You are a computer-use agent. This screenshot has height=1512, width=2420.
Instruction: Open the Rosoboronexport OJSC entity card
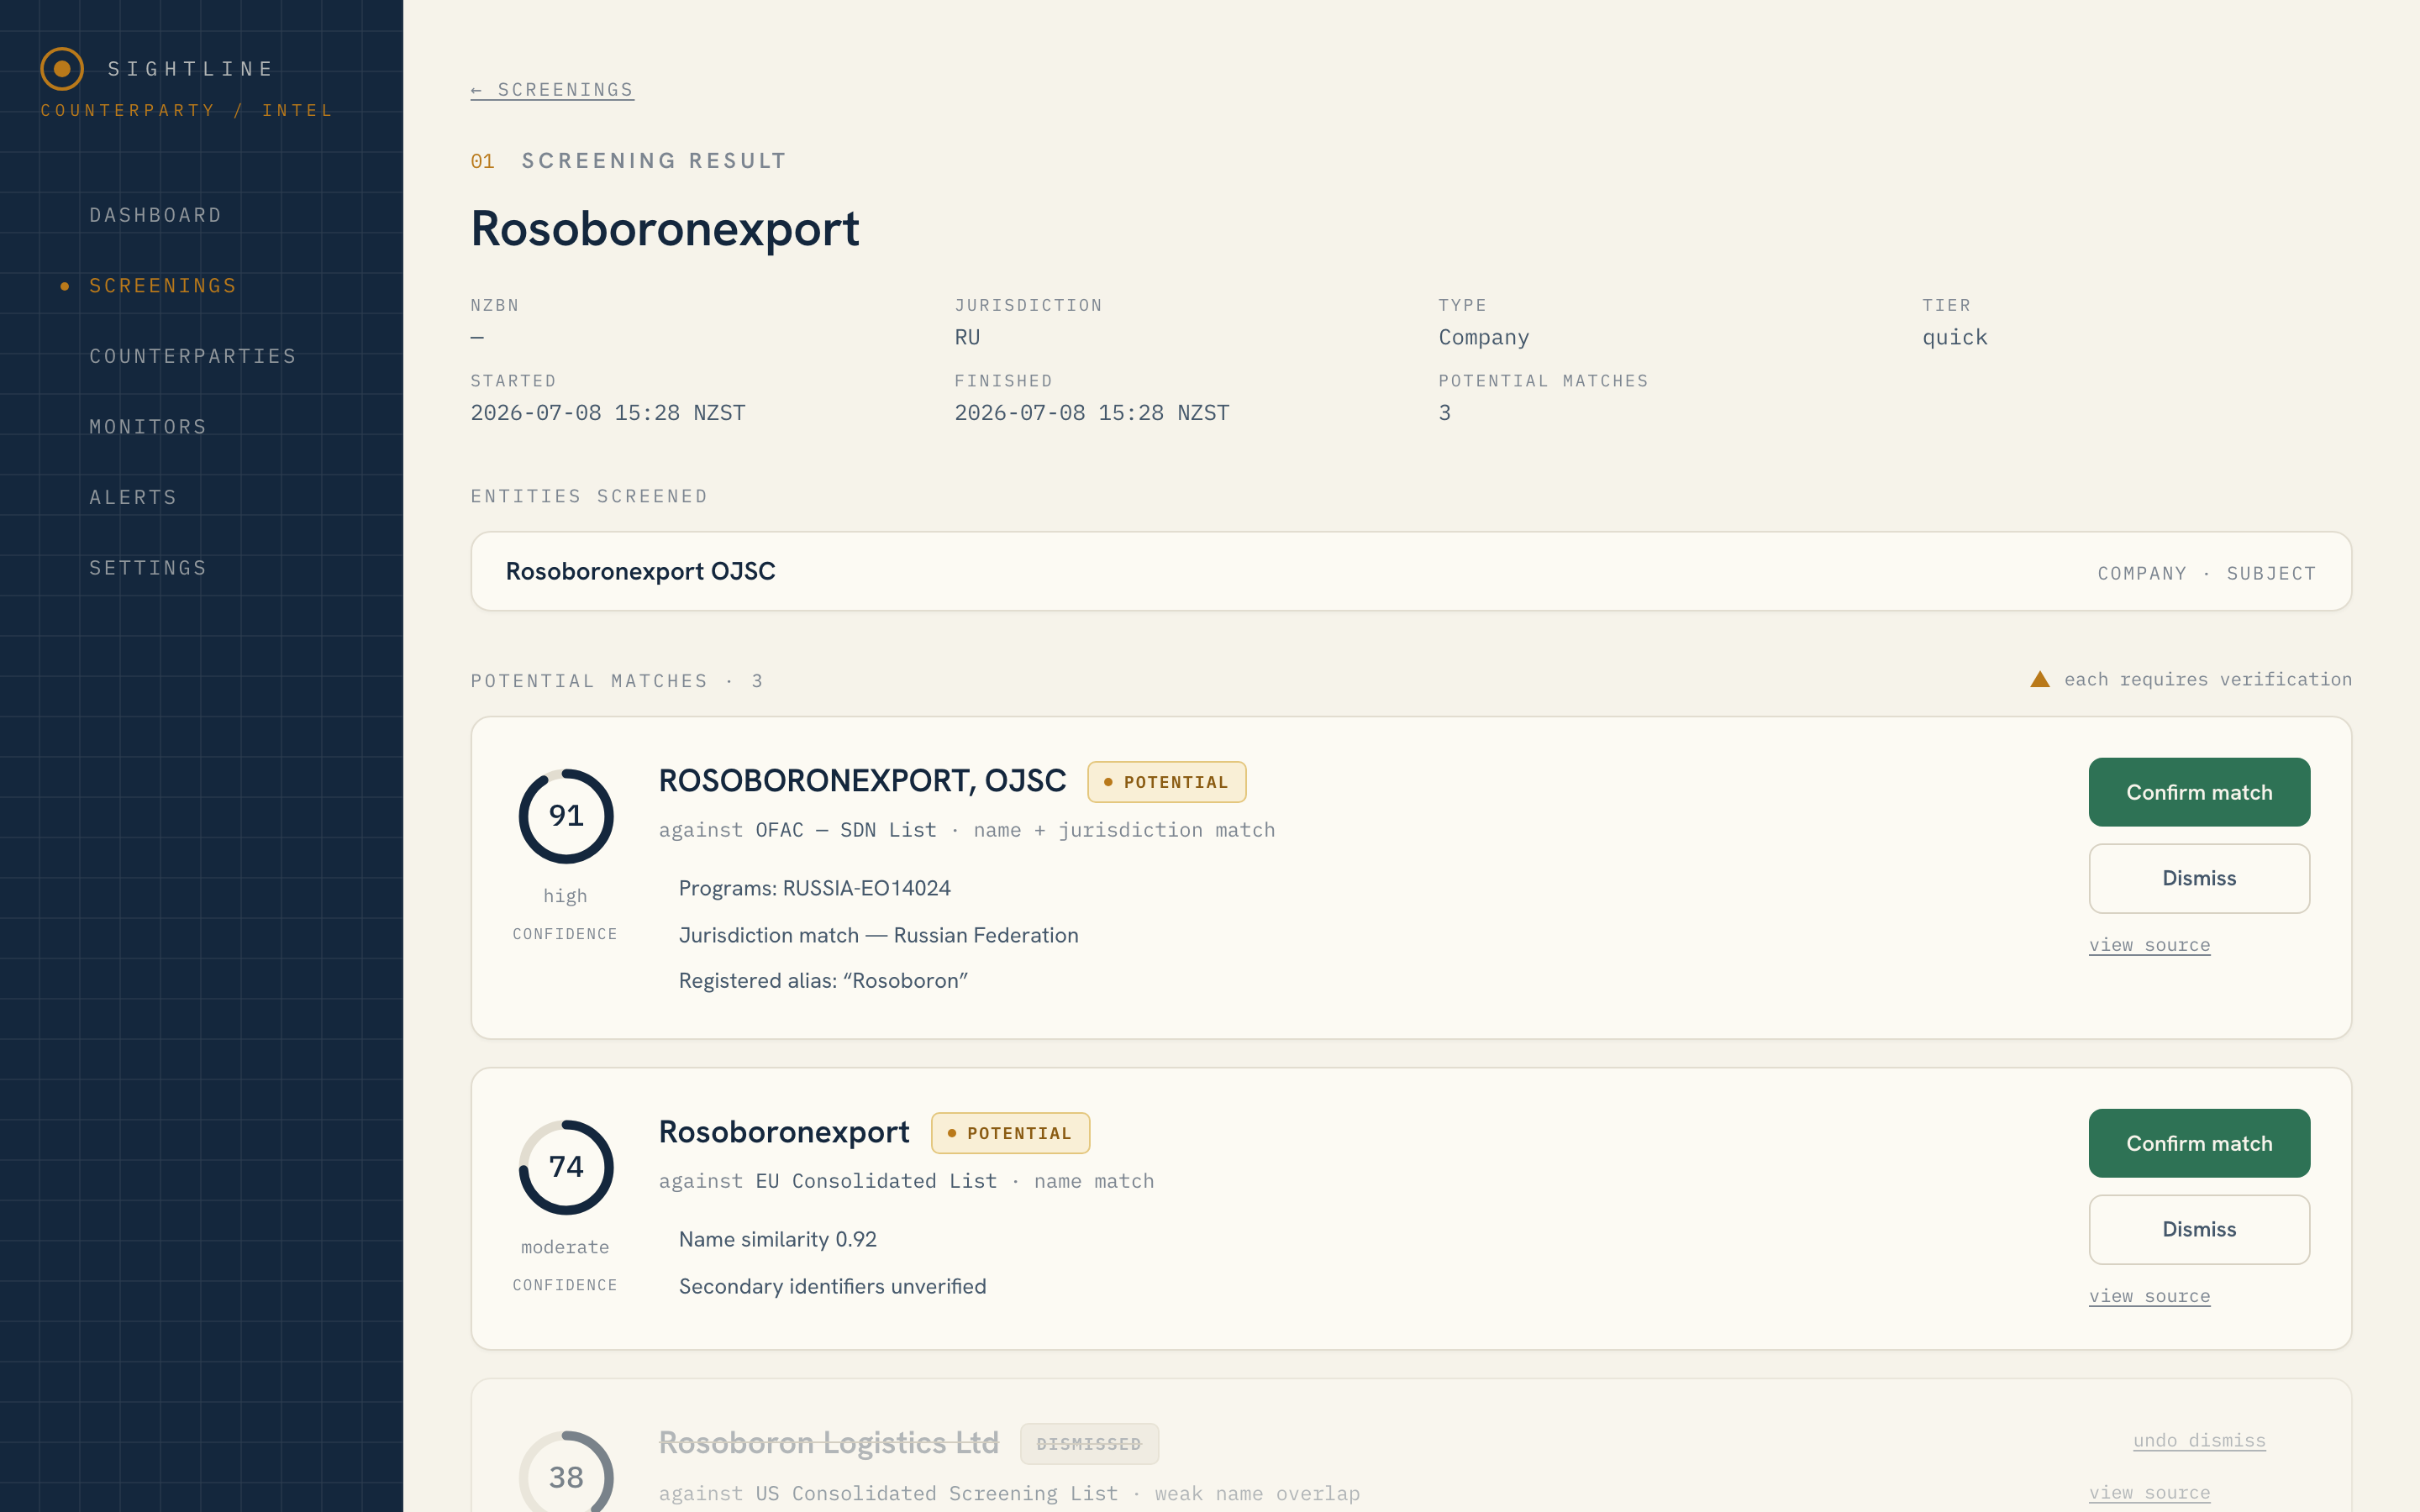[x=1411, y=571]
